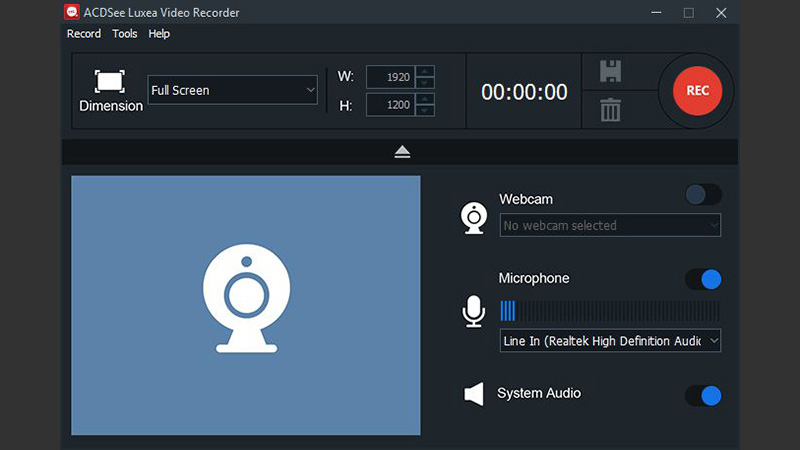Viewport: 800px width, 450px height.
Task: Collapse the panel using the up arrow
Action: click(x=402, y=152)
